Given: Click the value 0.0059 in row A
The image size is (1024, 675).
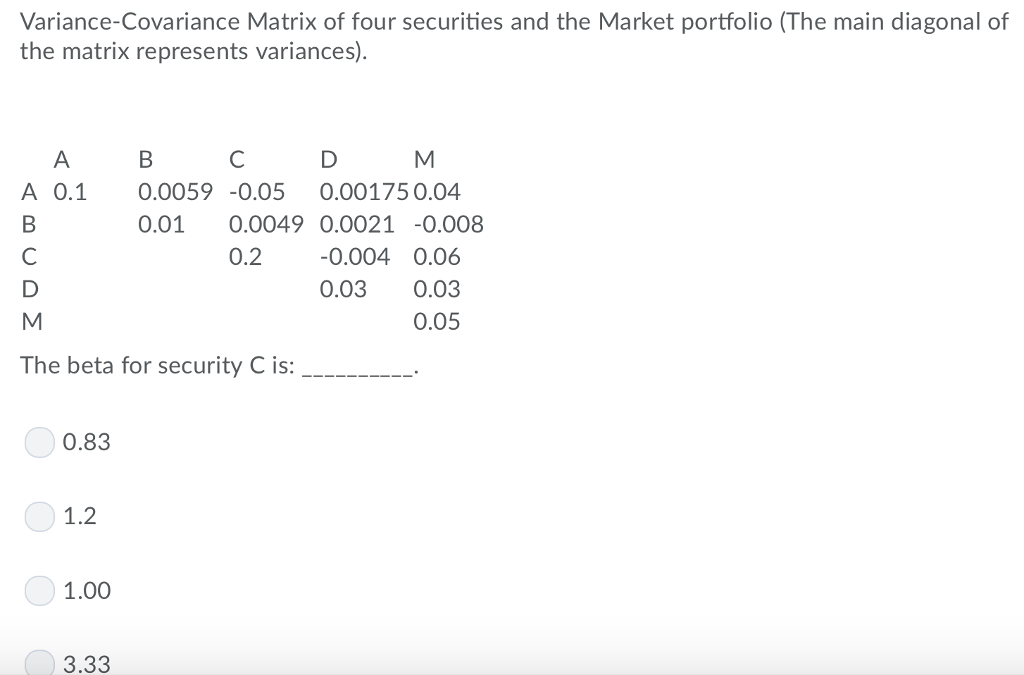Looking at the screenshot, I should tap(176, 192).
